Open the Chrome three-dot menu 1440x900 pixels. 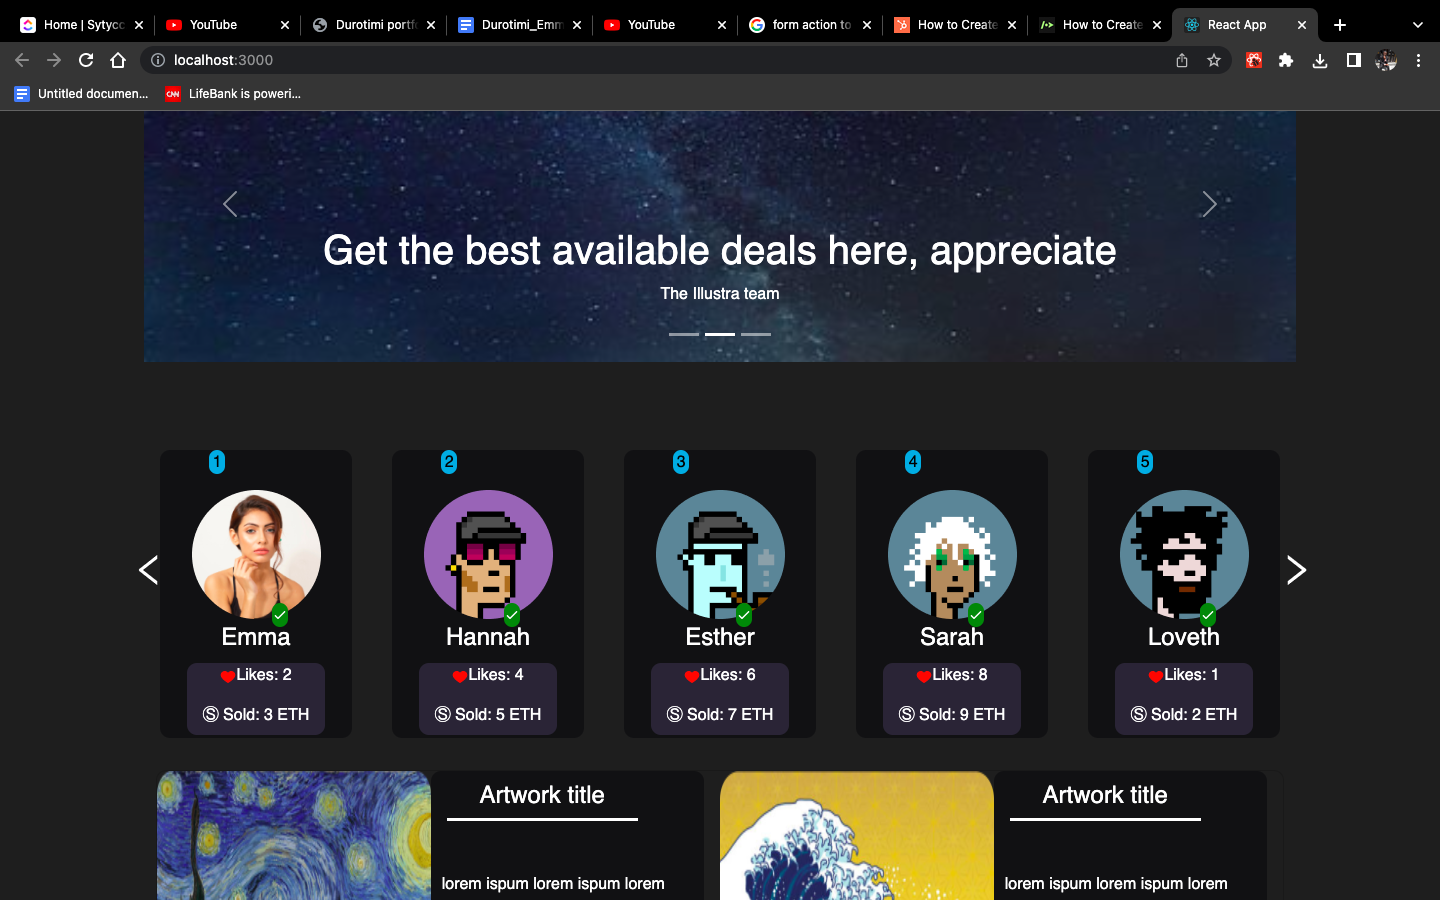coord(1418,60)
